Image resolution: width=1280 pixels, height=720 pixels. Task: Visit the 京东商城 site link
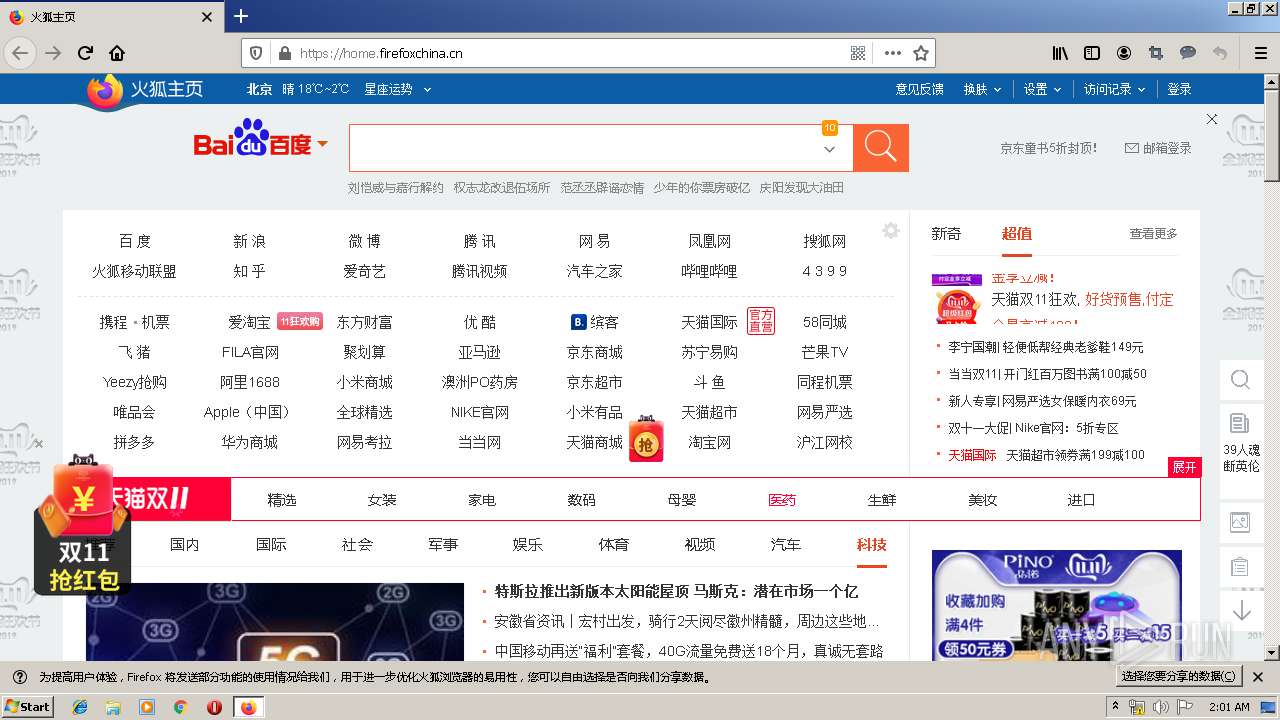(x=594, y=352)
